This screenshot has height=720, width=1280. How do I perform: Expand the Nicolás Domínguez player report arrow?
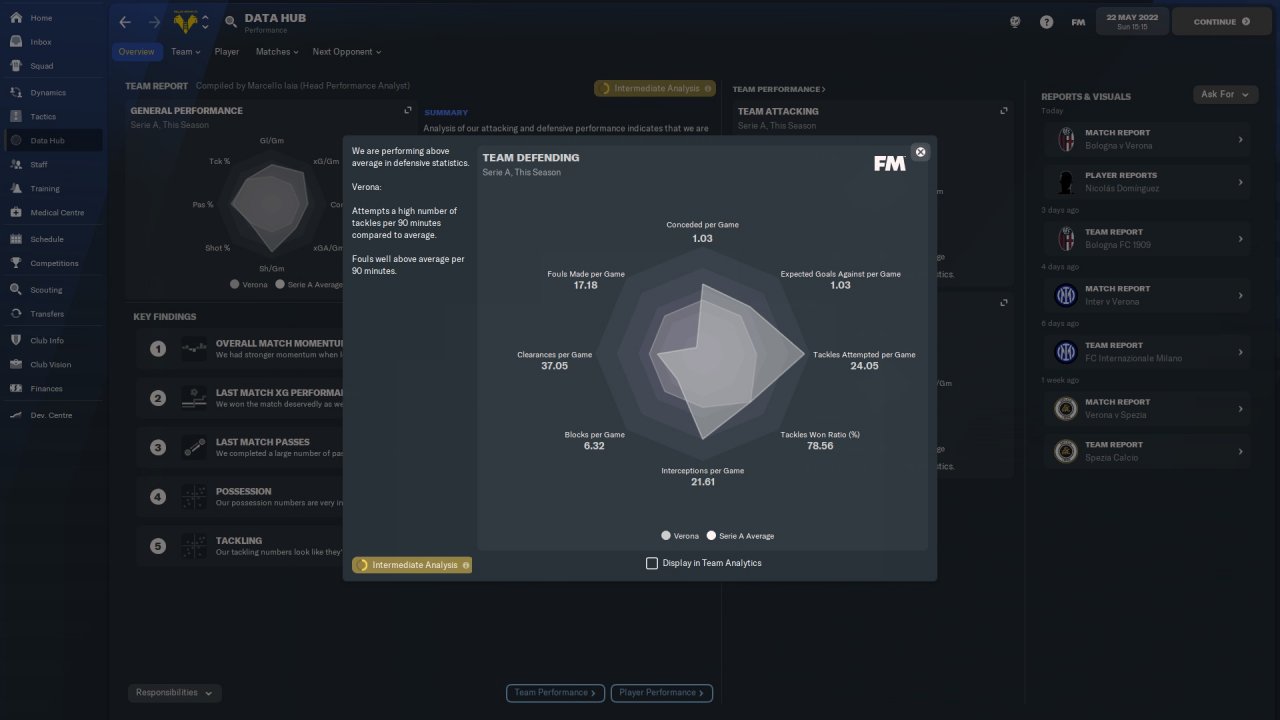tap(1240, 182)
